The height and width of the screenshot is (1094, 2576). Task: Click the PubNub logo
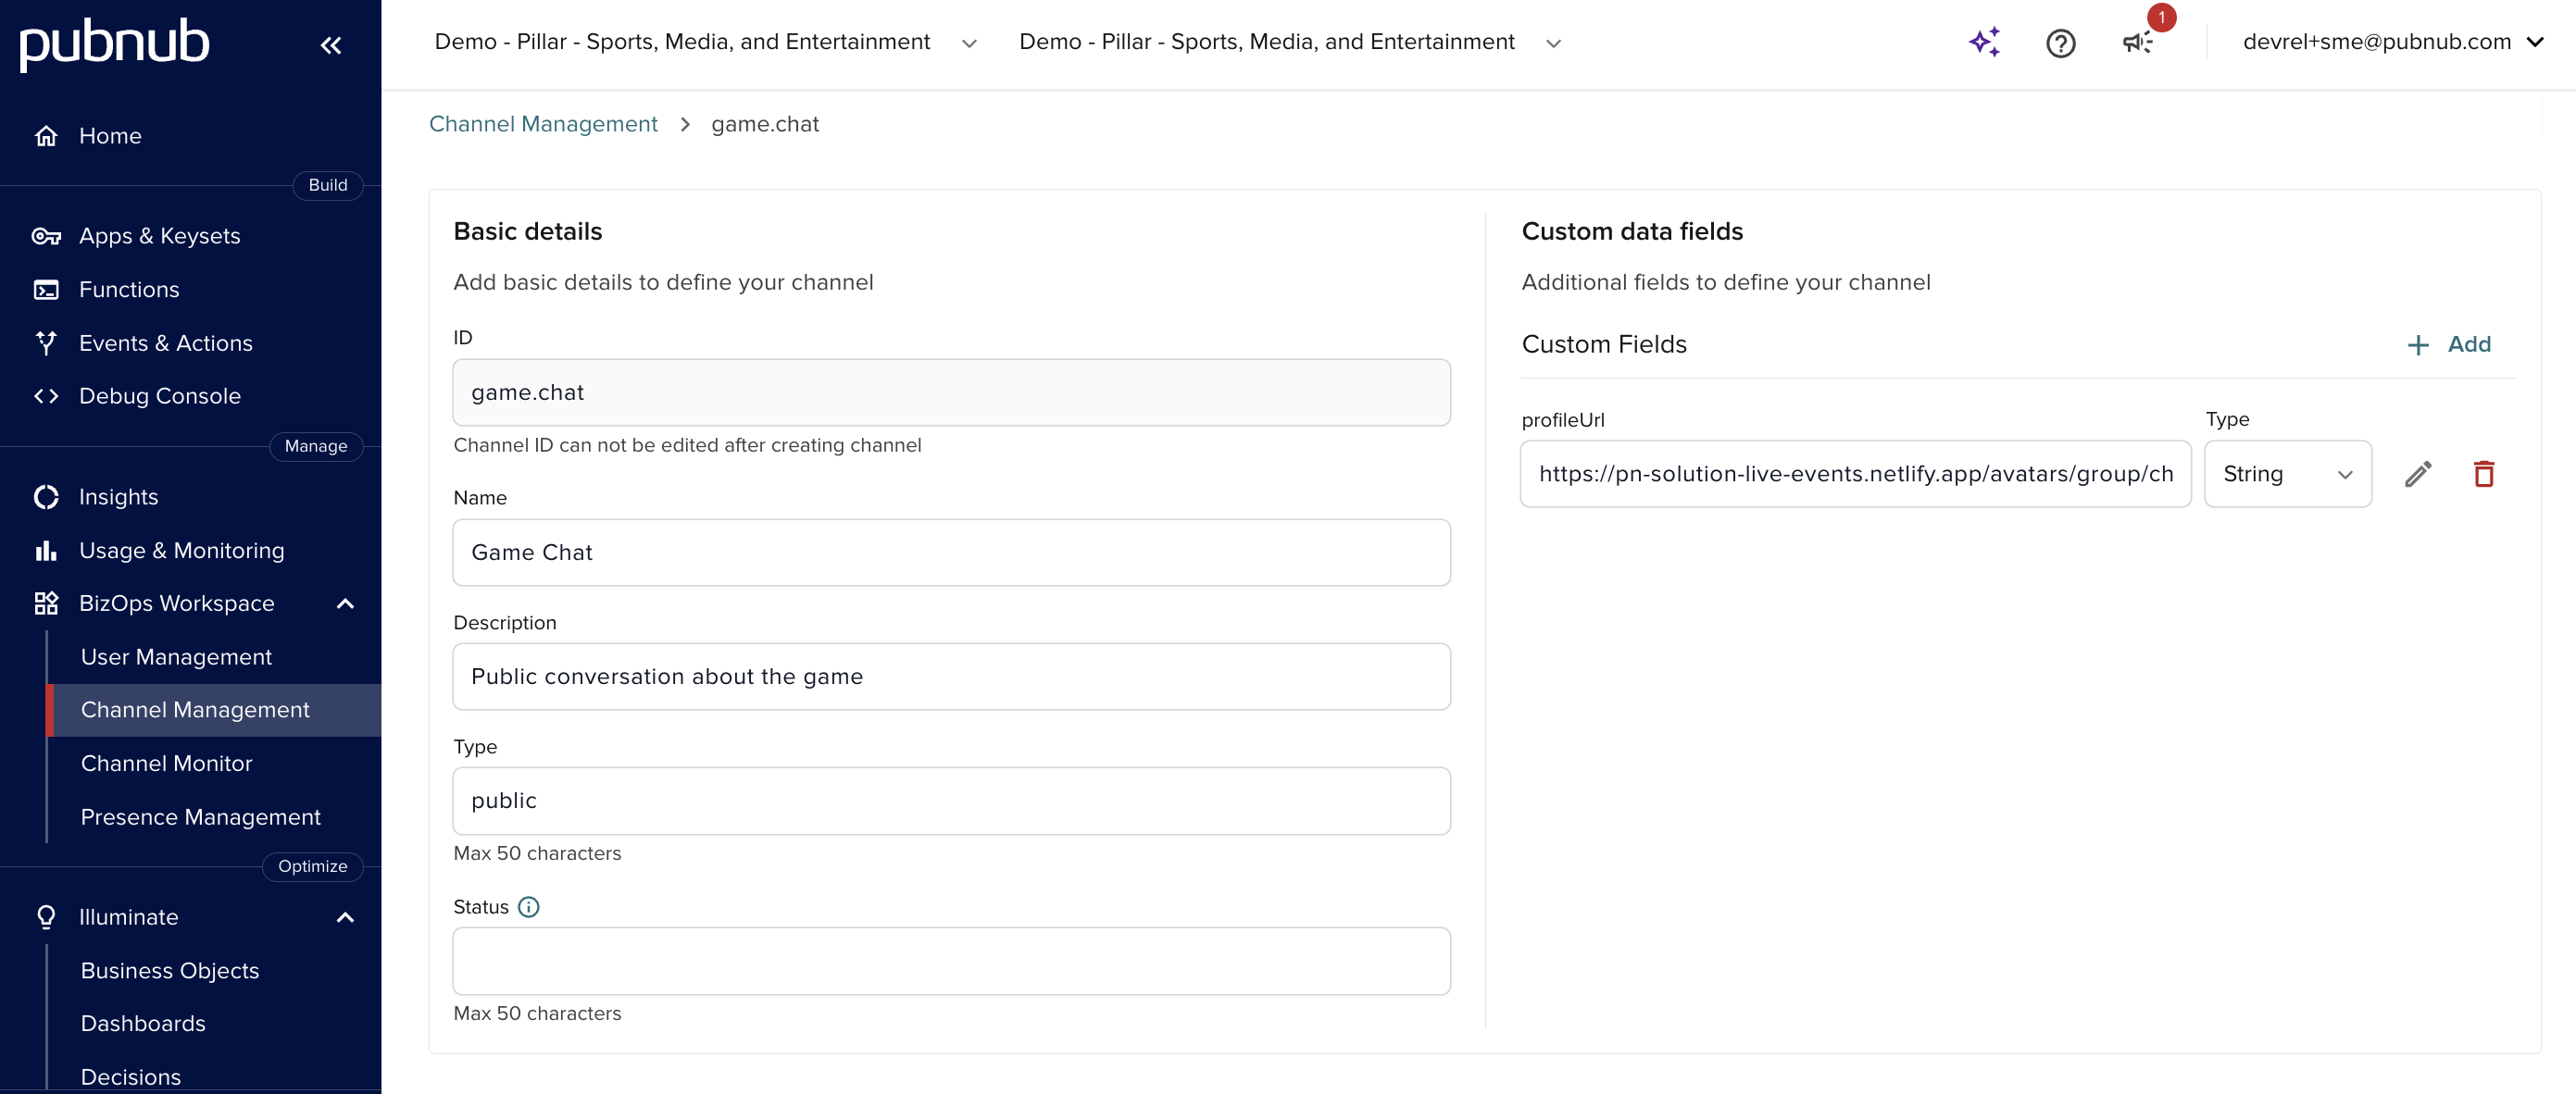[x=113, y=44]
